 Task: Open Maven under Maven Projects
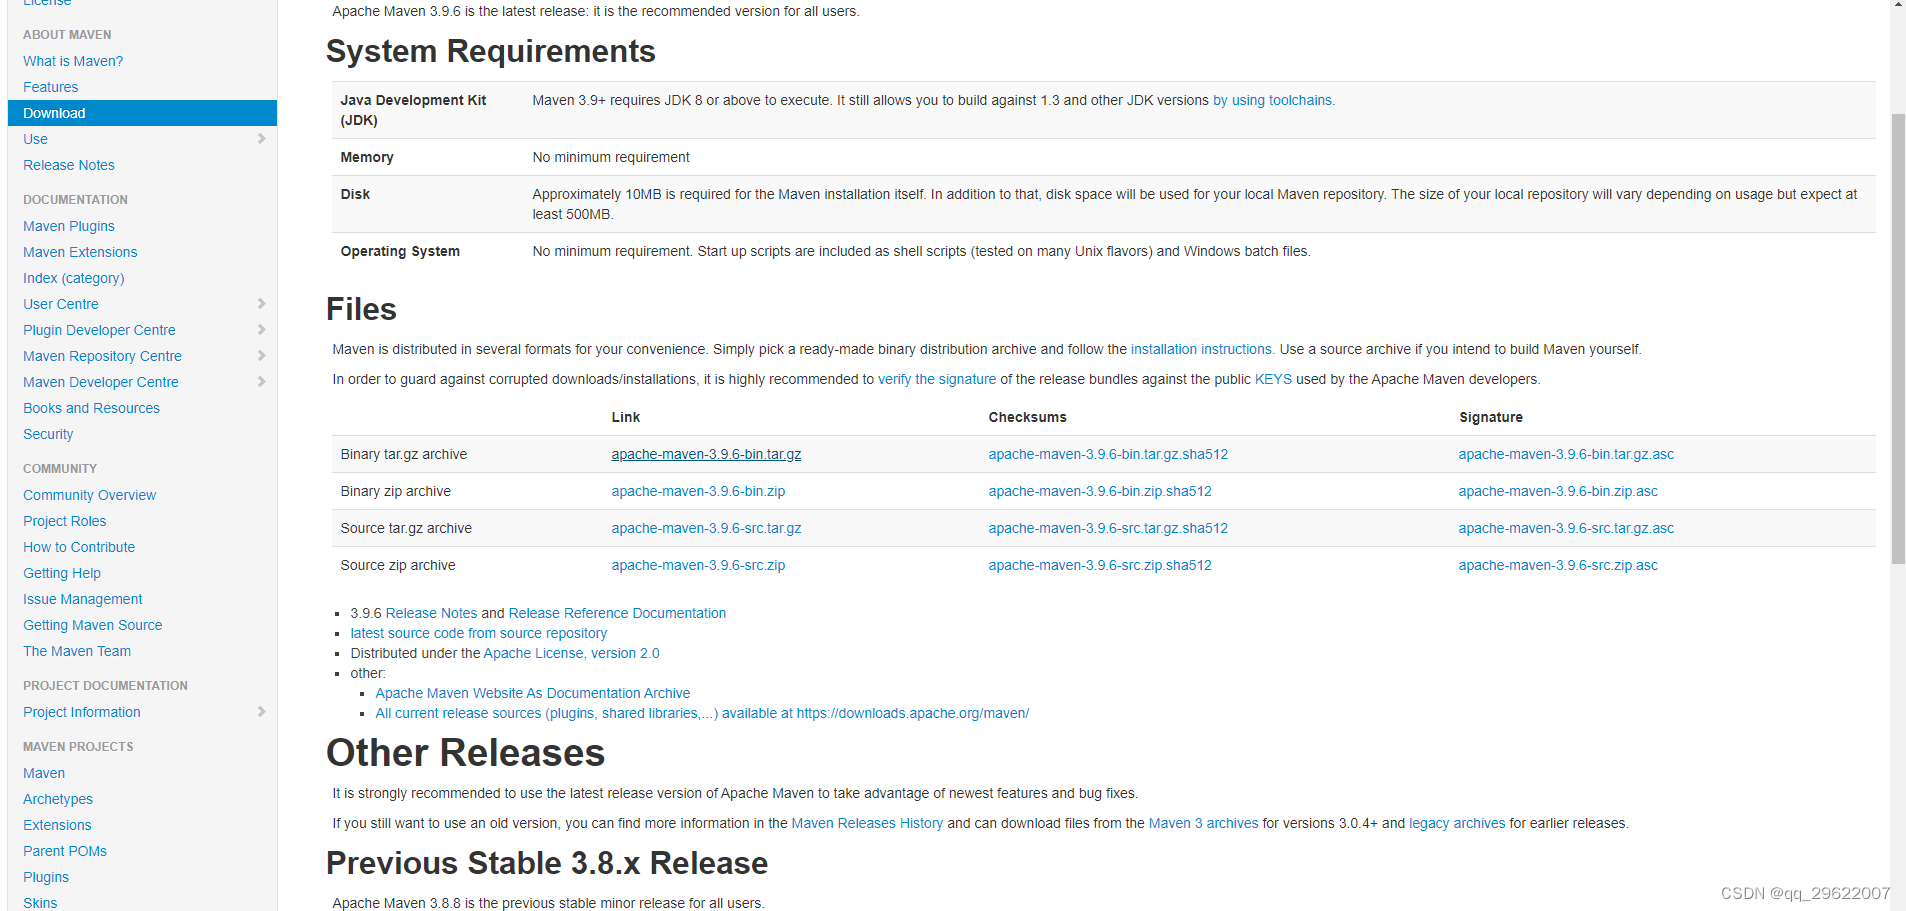click(x=44, y=773)
